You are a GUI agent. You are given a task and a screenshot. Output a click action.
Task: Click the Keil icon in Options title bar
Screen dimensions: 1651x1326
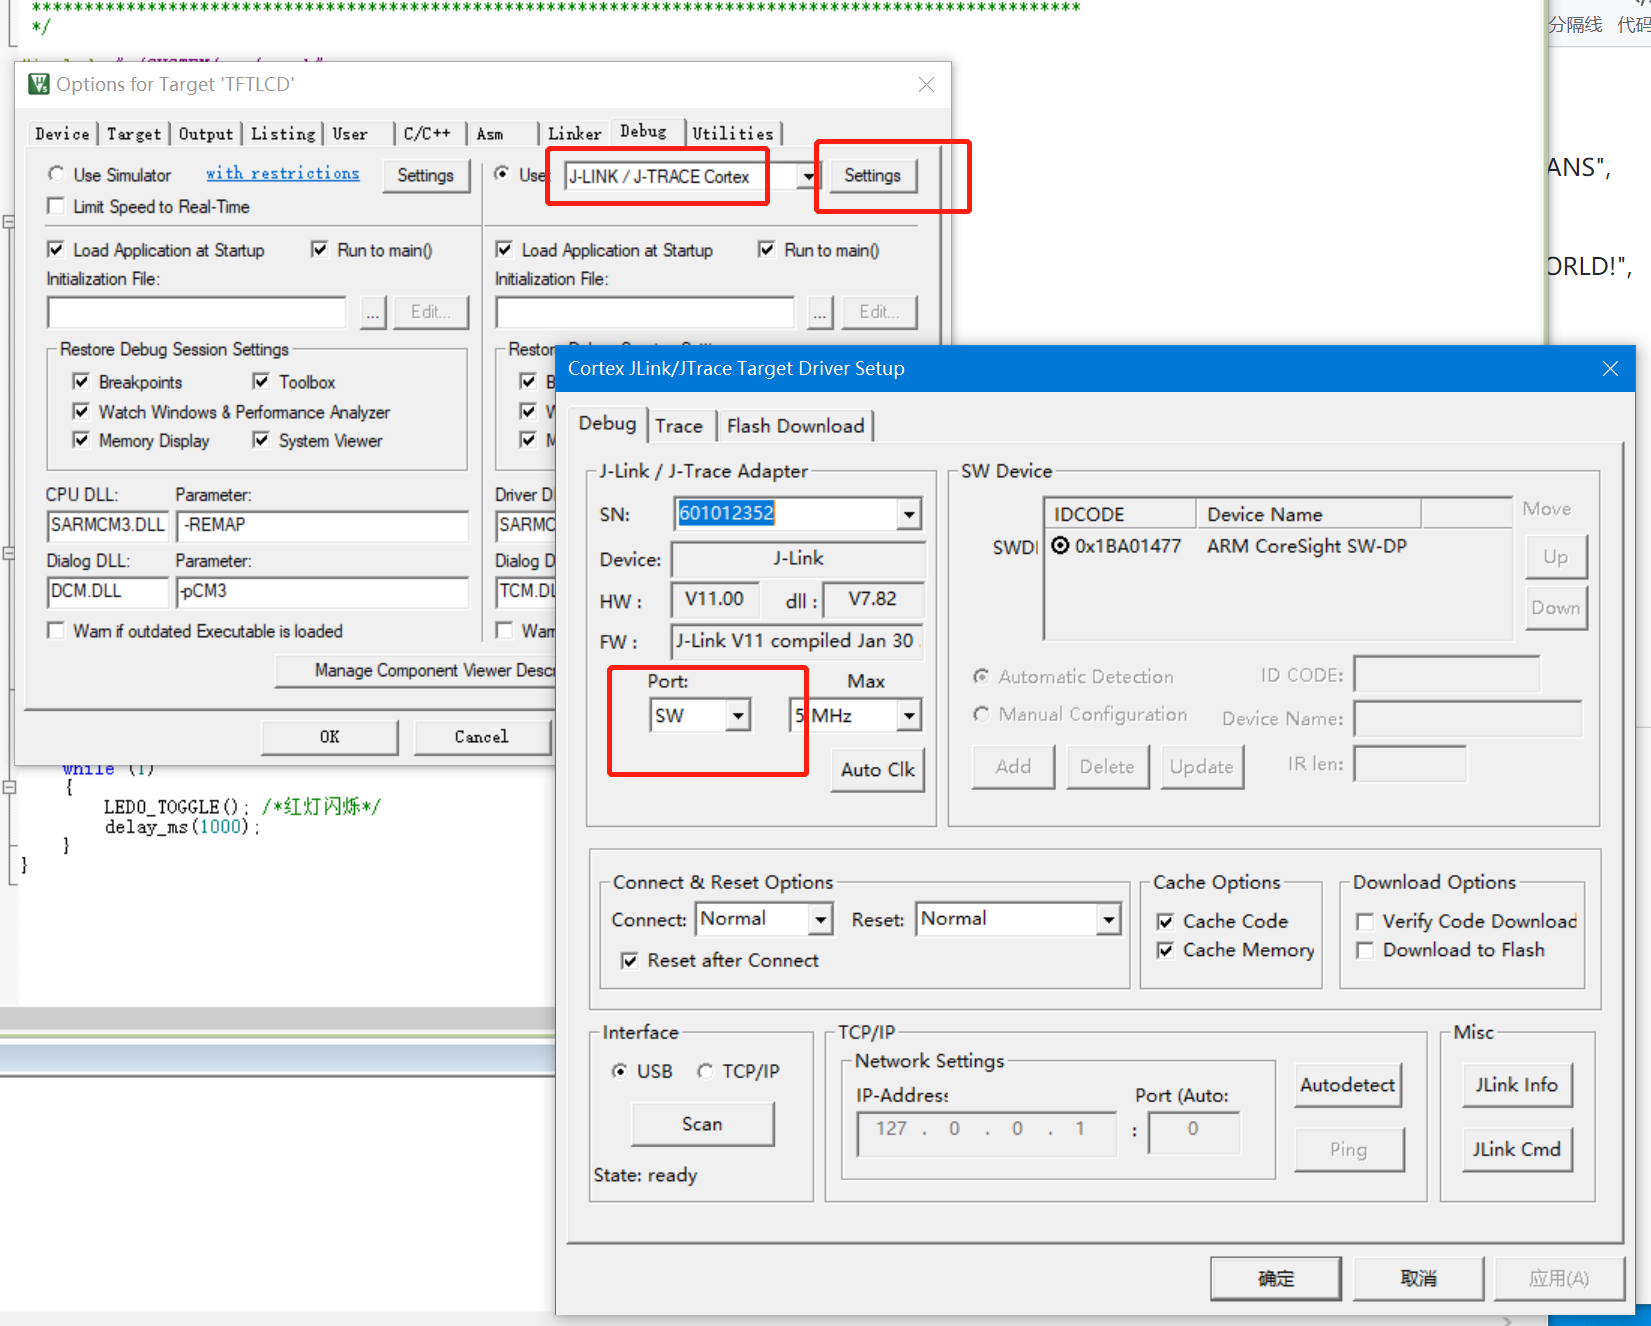pos(39,84)
